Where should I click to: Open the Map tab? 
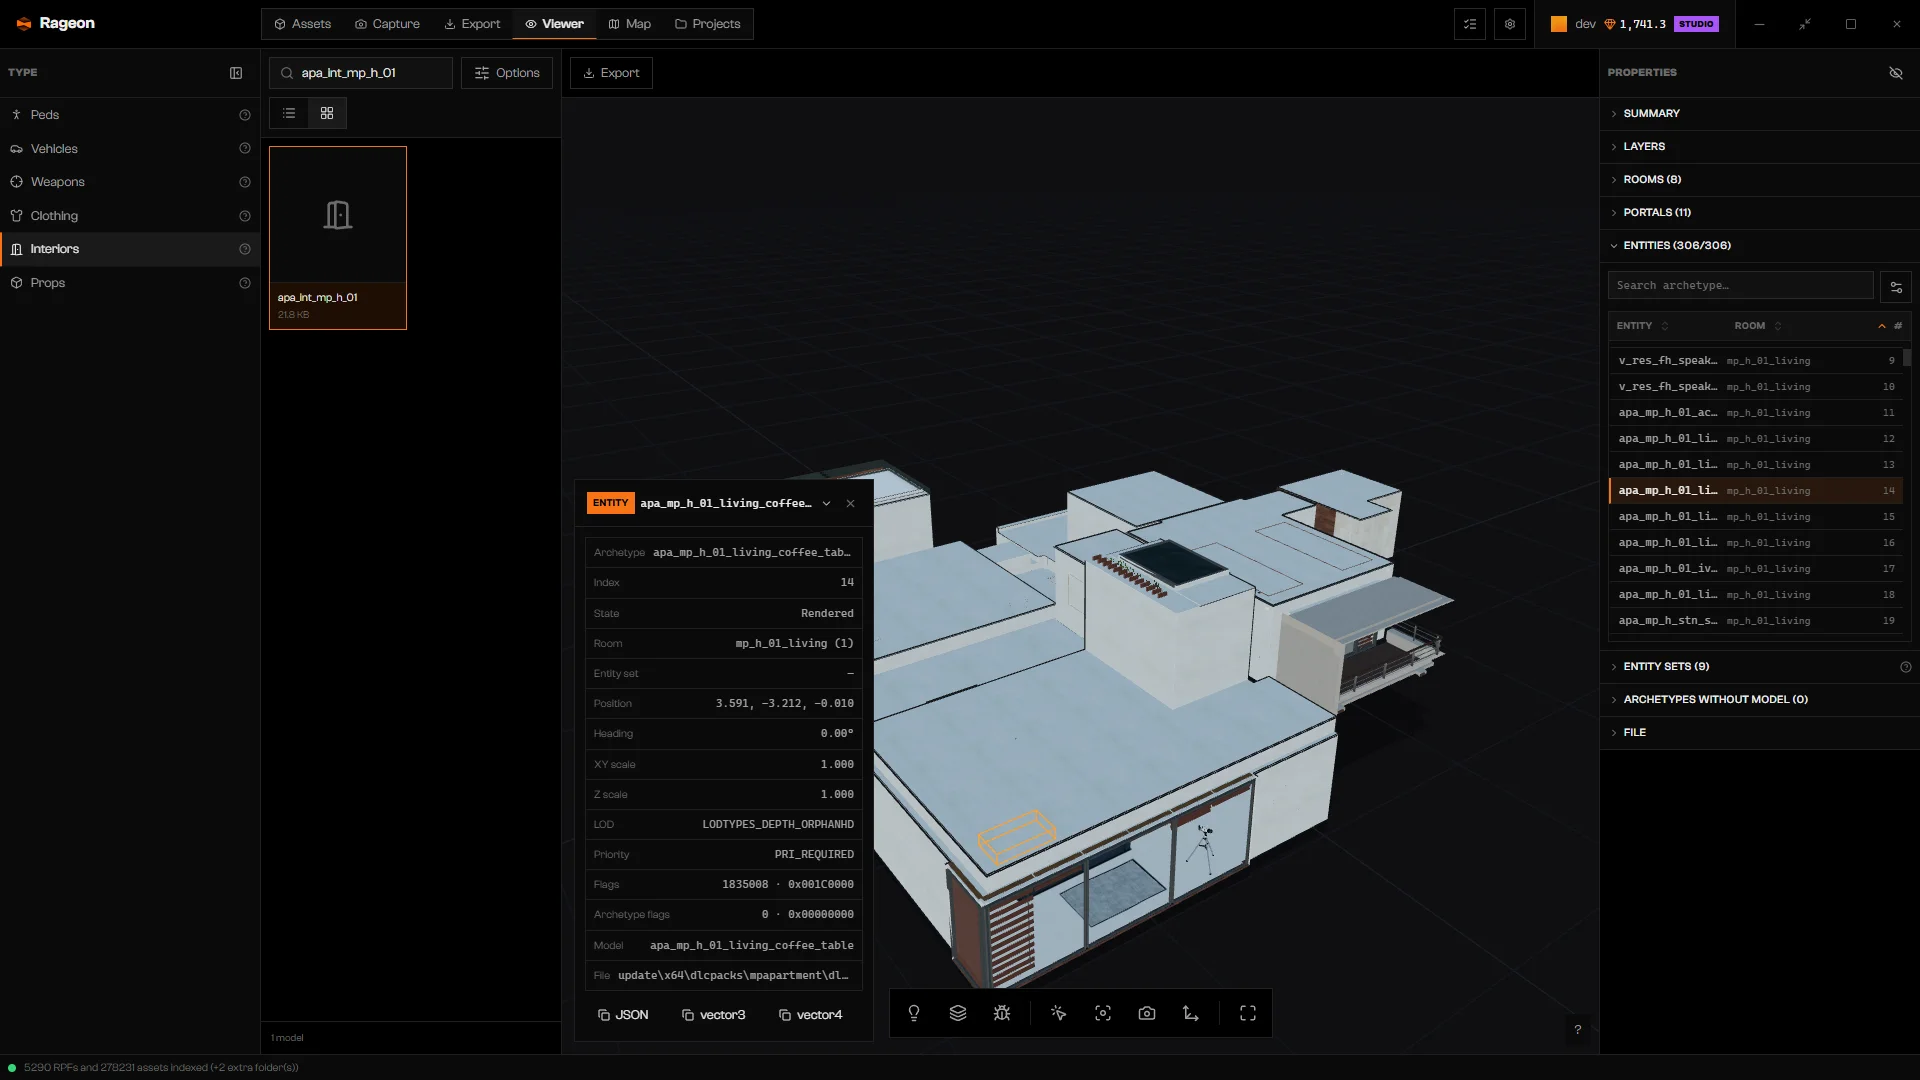click(x=630, y=24)
